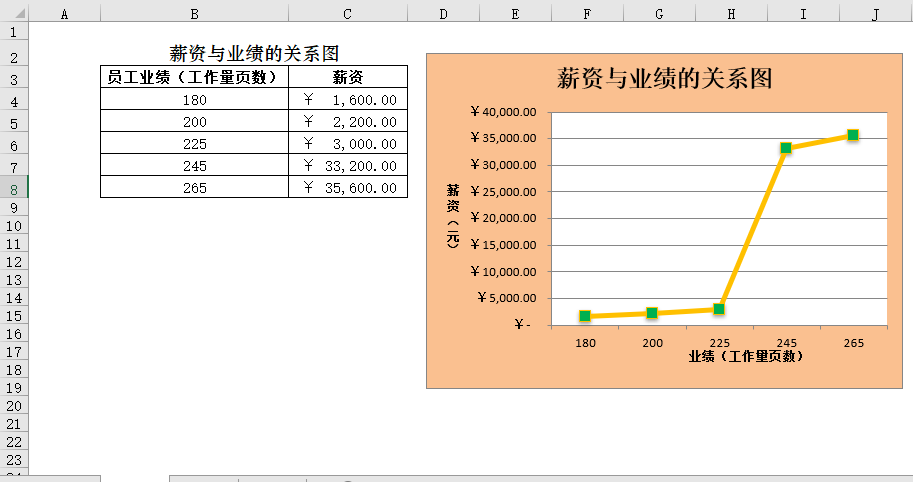Select the table cell with value 225

tap(194, 144)
